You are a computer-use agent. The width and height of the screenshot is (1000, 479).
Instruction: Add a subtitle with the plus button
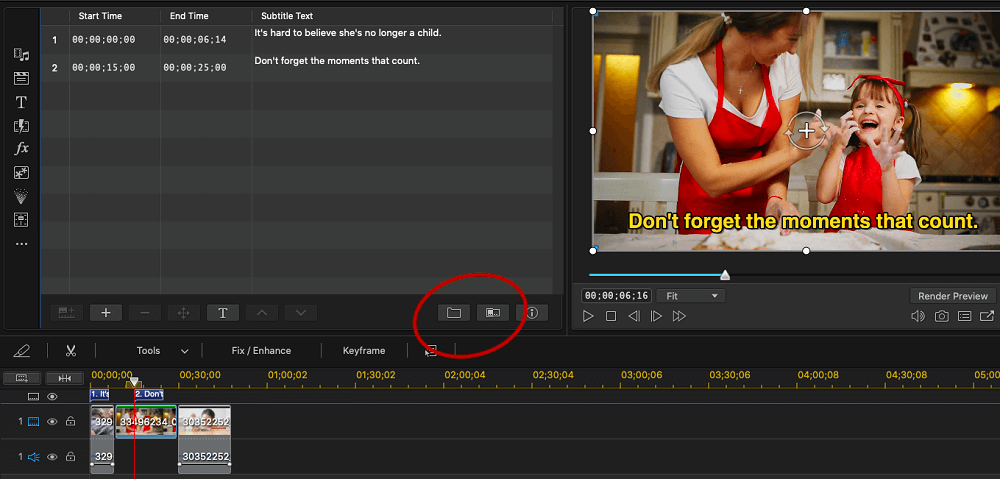106,313
